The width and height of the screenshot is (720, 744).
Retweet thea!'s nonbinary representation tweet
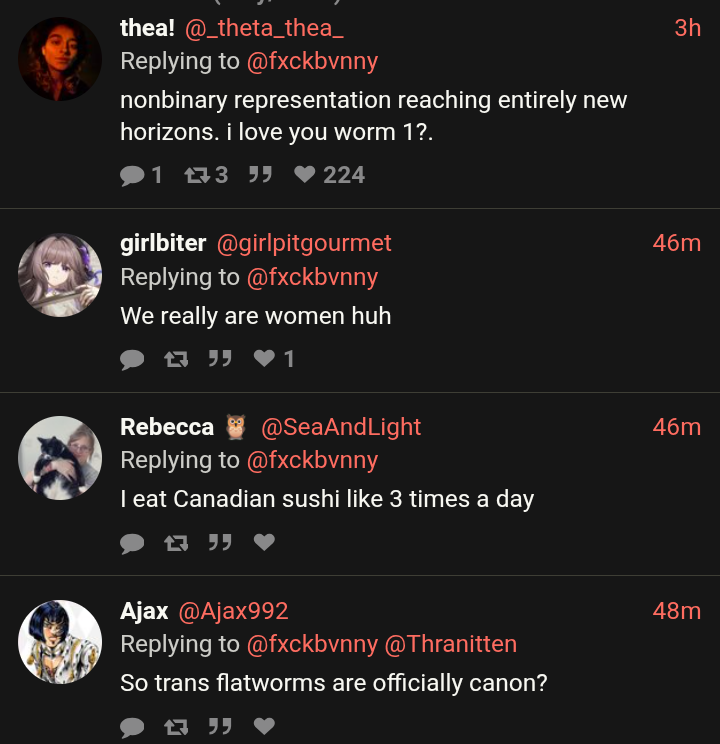click(196, 175)
